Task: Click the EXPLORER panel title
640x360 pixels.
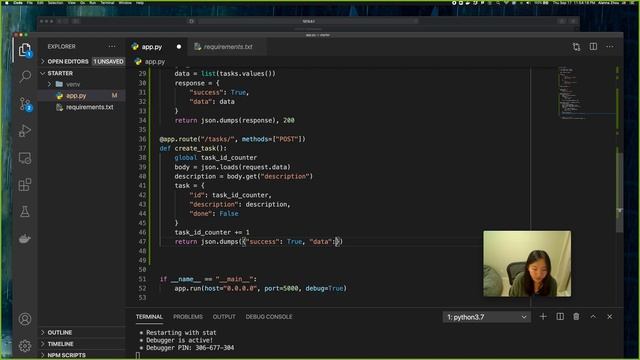Action: pos(62,47)
